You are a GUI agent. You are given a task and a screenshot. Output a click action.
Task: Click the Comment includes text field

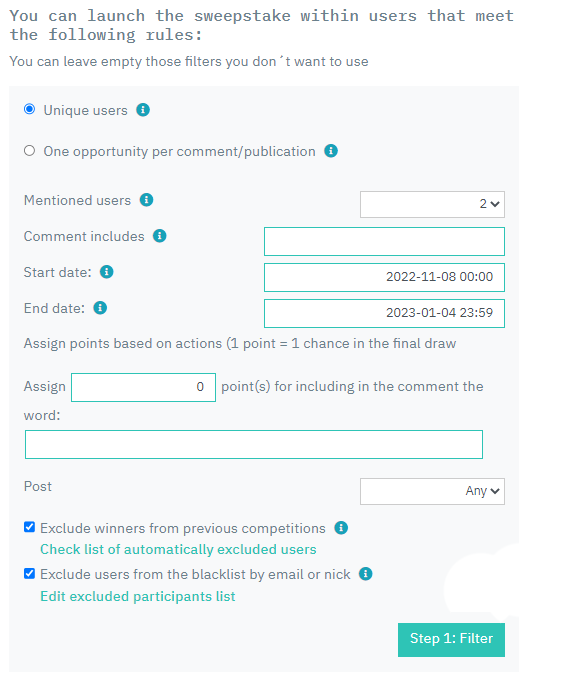coord(384,241)
